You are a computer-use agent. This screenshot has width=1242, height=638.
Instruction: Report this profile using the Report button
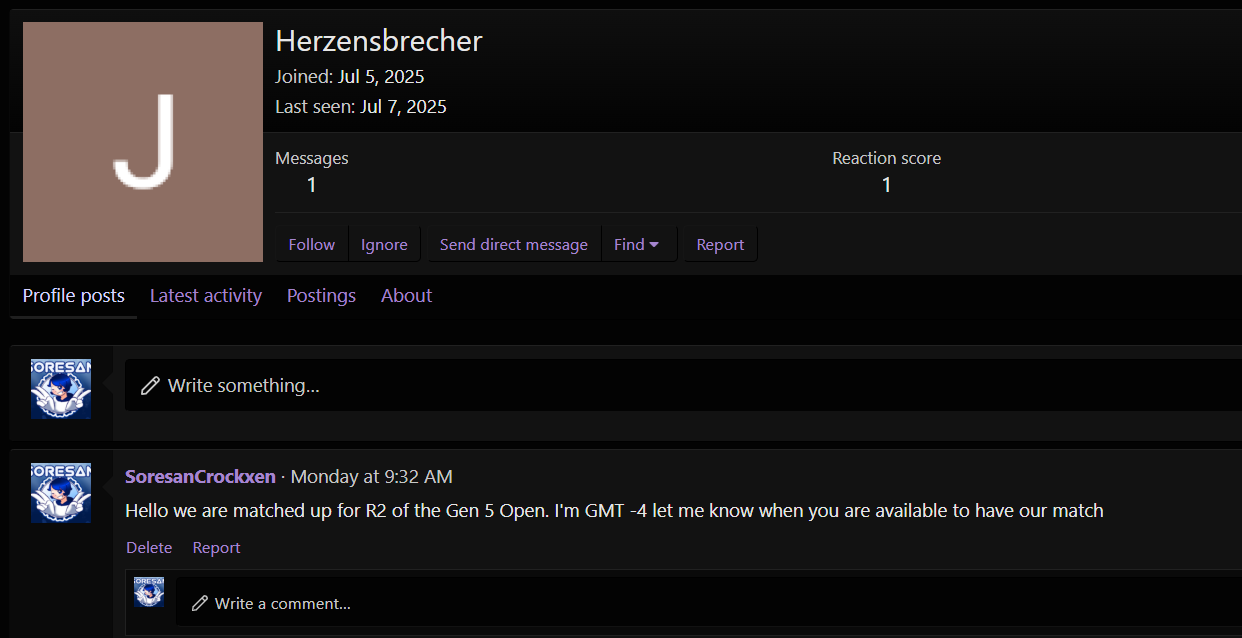(720, 244)
